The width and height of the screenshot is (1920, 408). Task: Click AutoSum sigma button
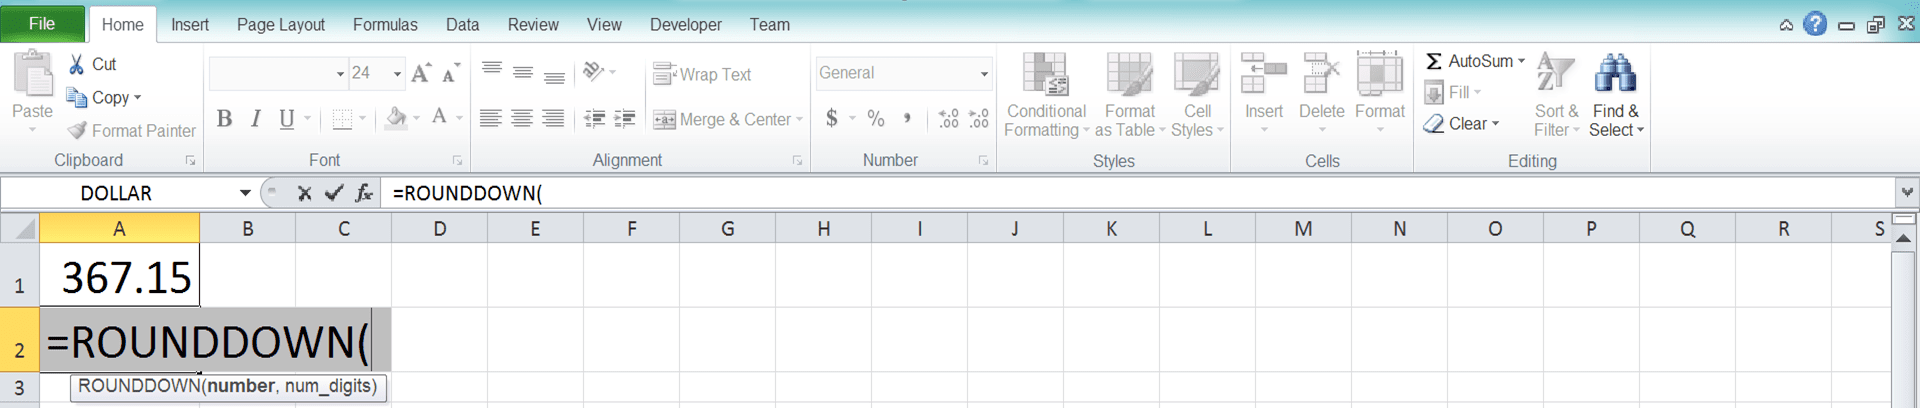pos(1469,61)
